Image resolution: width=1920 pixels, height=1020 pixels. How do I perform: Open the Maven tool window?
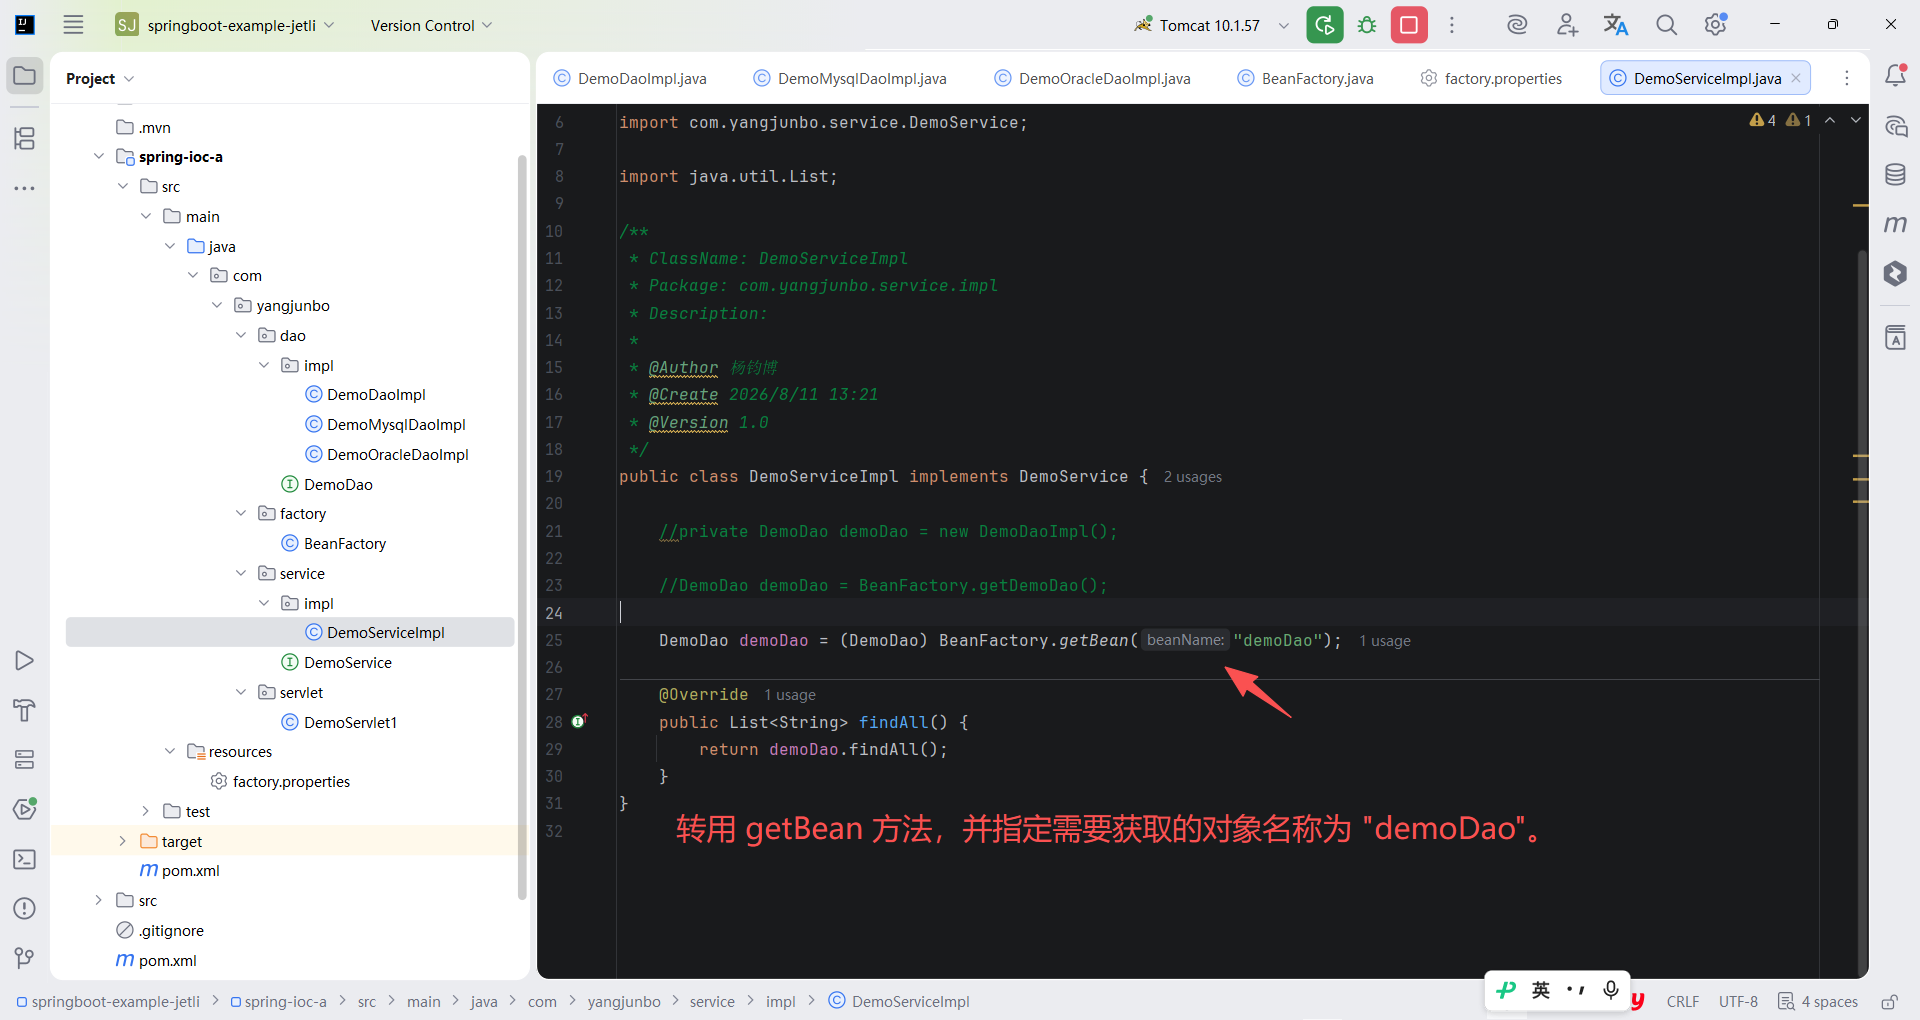point(1895,224)
